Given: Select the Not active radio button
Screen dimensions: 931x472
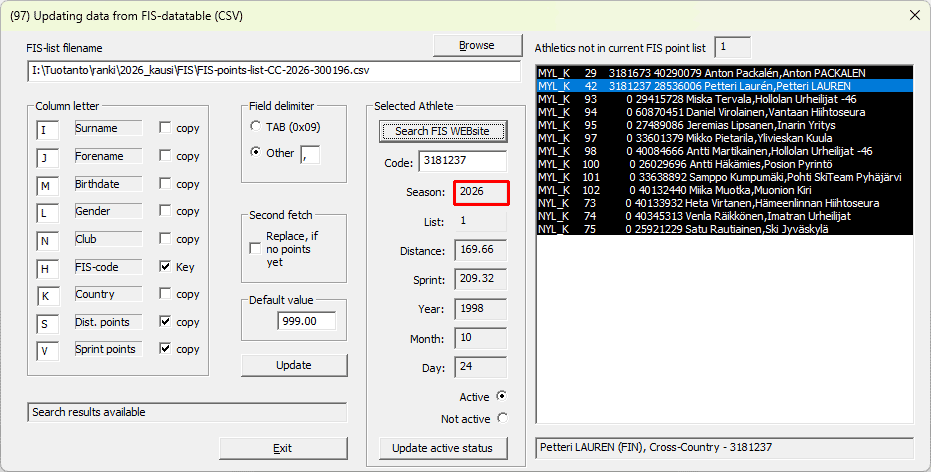Looking at the screenshot, I should [x=501, y=419].
